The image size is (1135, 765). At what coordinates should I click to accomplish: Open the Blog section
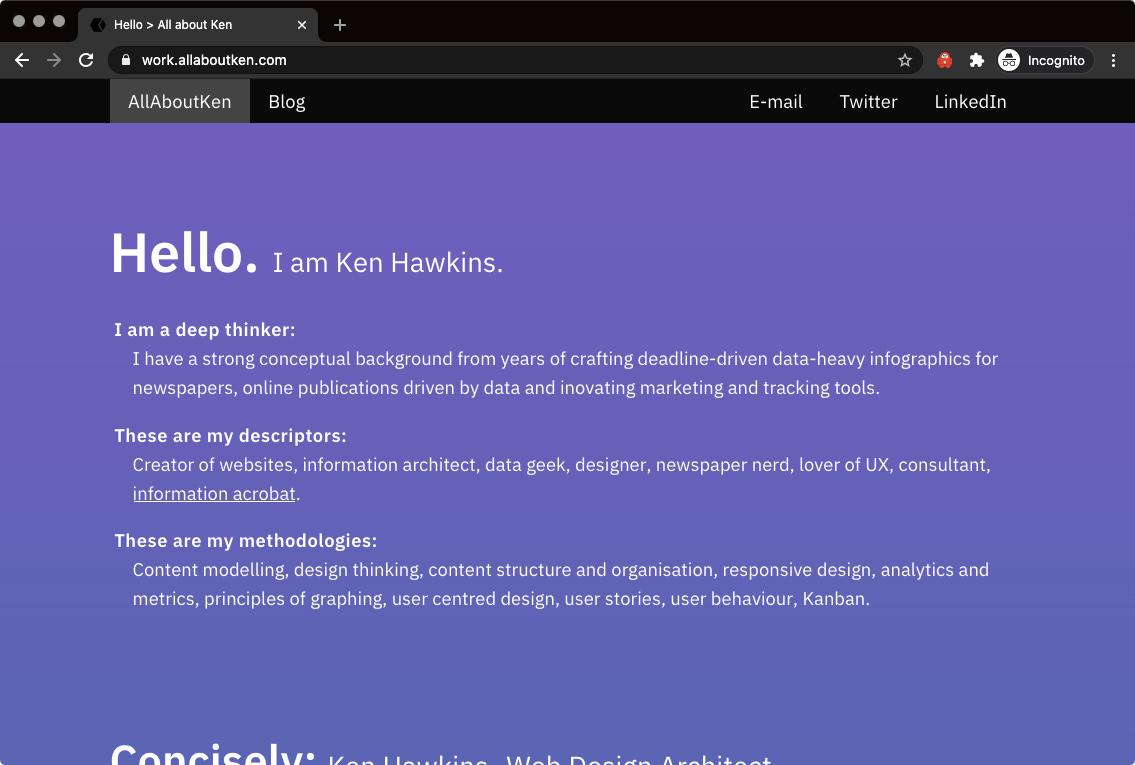[286, 101]
